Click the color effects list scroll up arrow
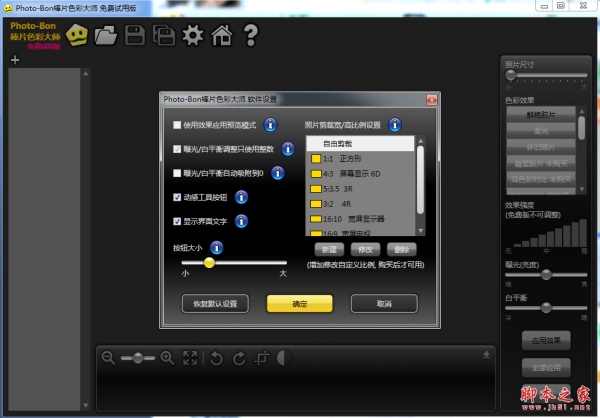The image size is (600, 418). [x=582, y=111]
